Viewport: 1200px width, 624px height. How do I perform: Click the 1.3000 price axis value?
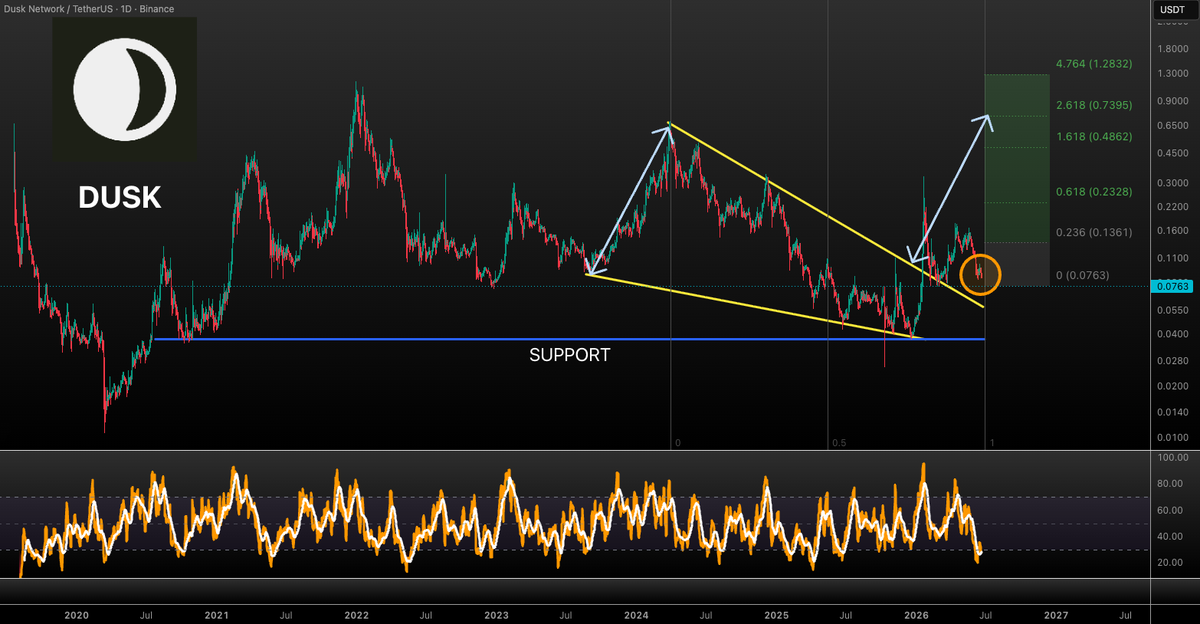pos(1172,74)
